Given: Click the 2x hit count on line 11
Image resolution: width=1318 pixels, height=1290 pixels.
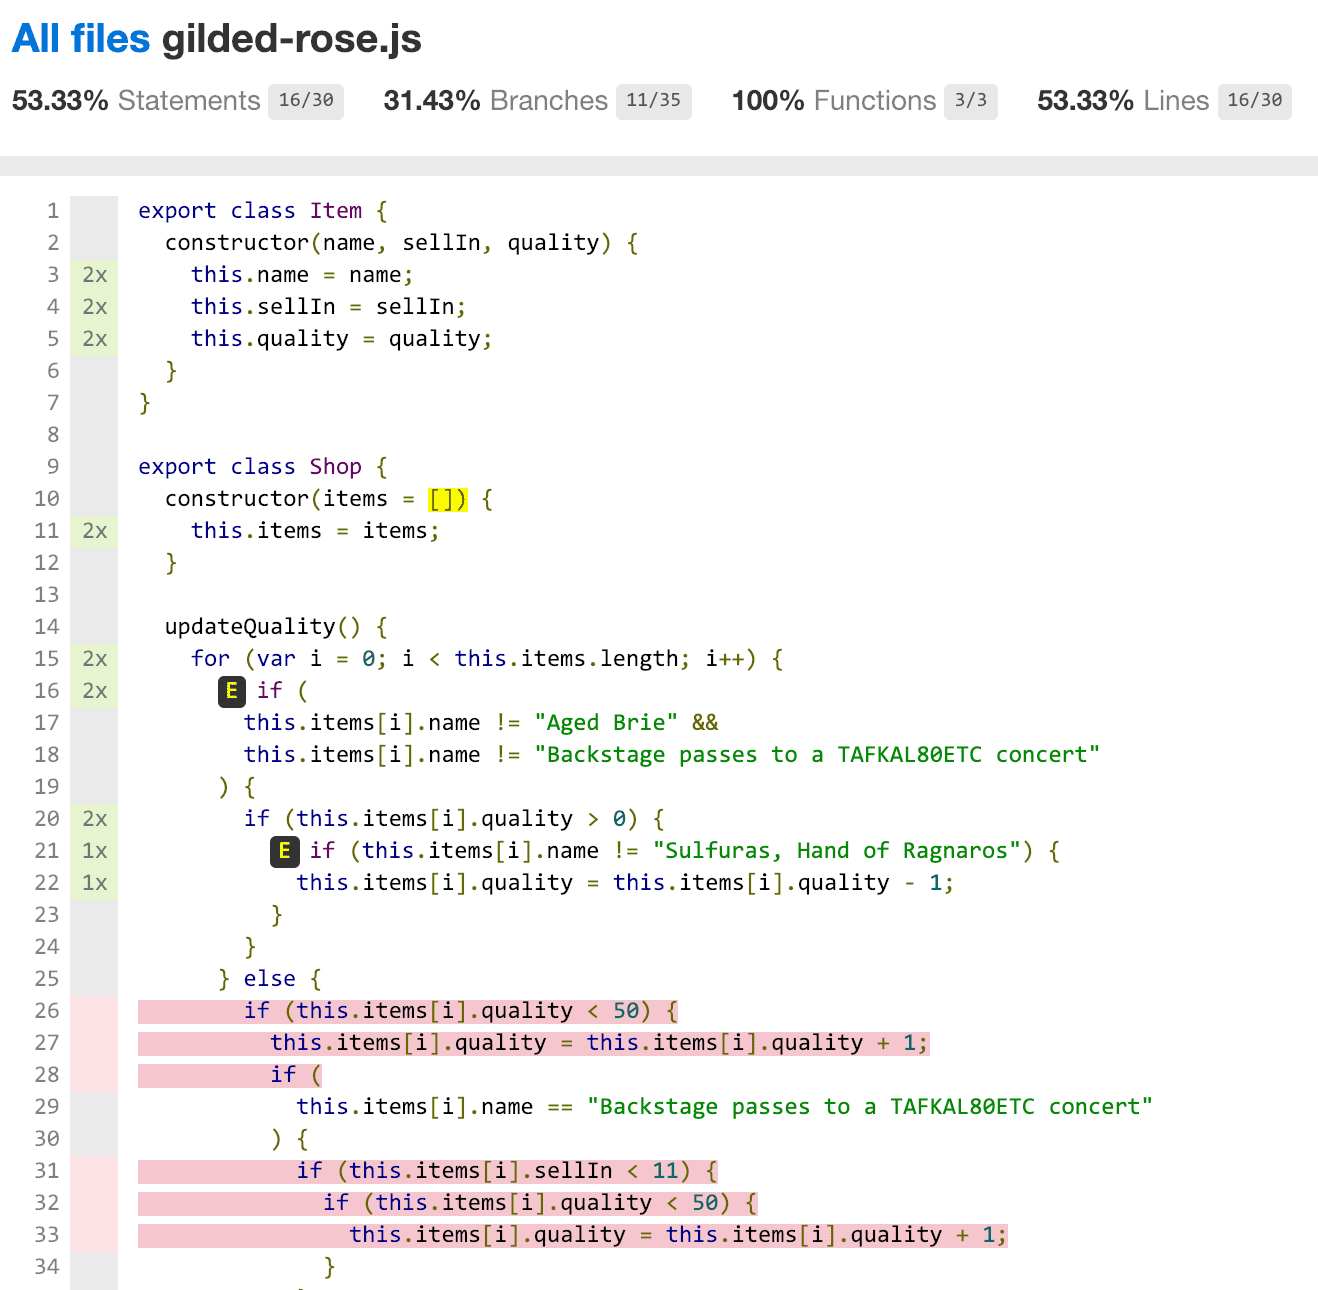Looking at the screenshot, I should click(x=95, y=531).
